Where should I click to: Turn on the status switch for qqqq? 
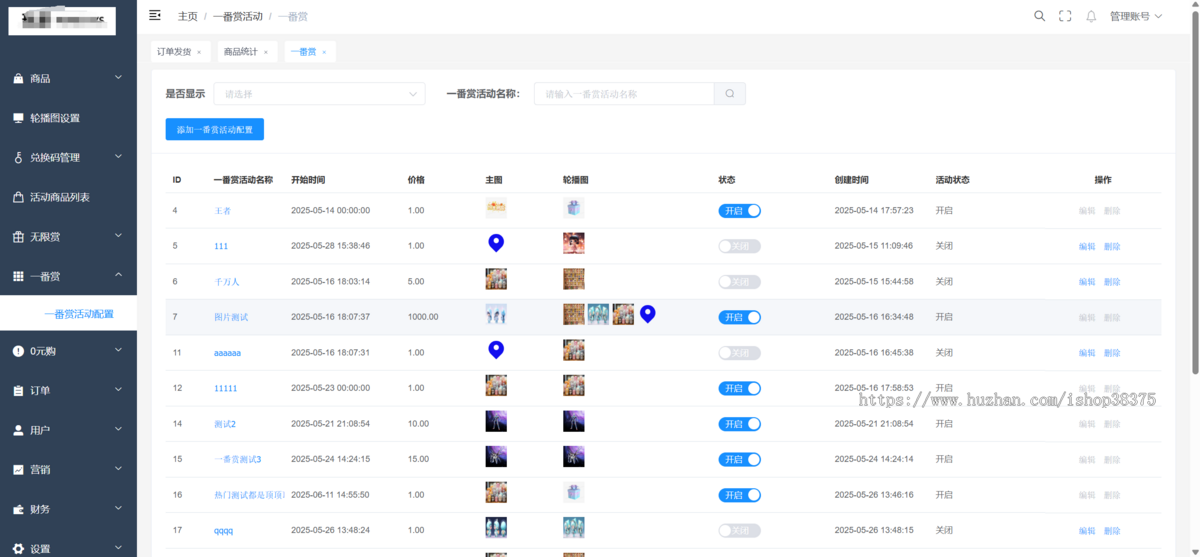pos(739,531)
